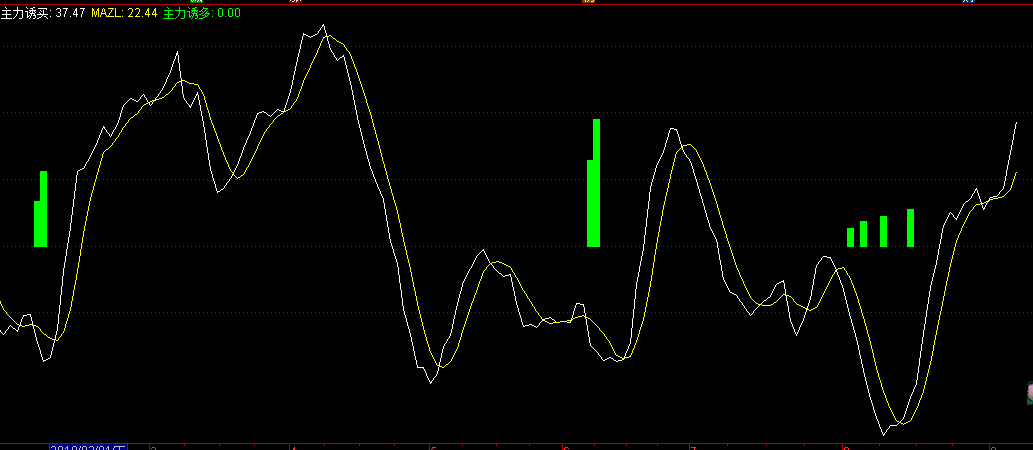Select the shorter bar beside the tallest green bar
Image resolution: width=1033 pixels, height=450 pixels.
coord(590,203)
